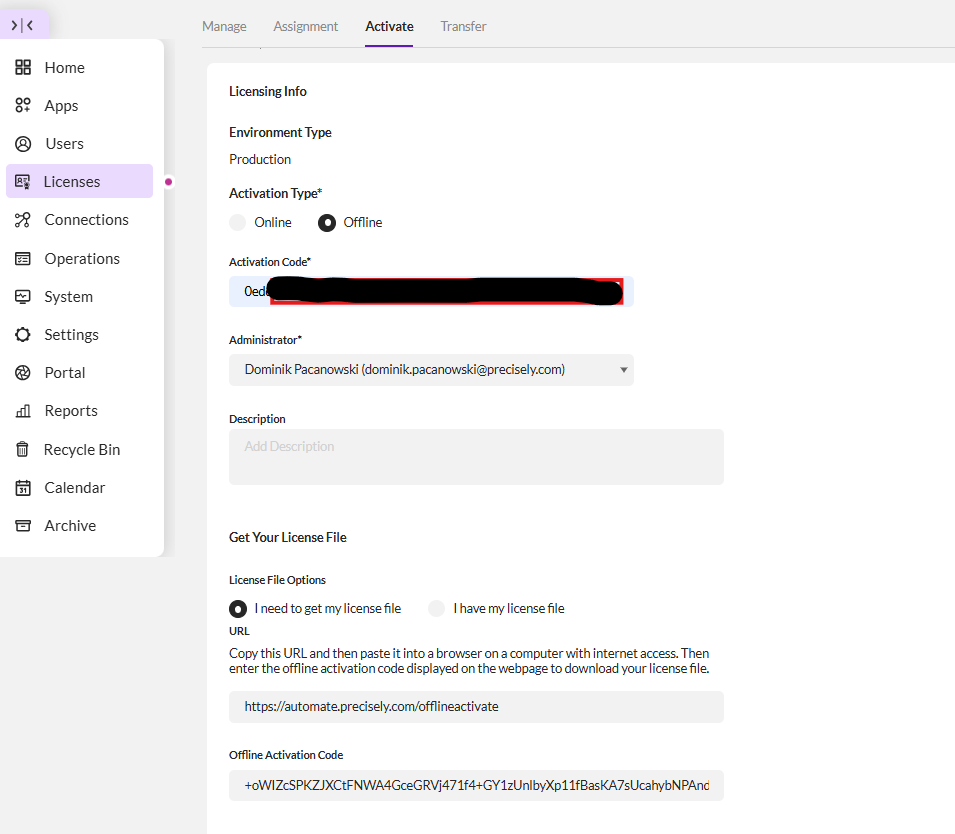Click the System monitor icon
The height and width of the screenshot is (834, 955).
(x=23, y=297)
